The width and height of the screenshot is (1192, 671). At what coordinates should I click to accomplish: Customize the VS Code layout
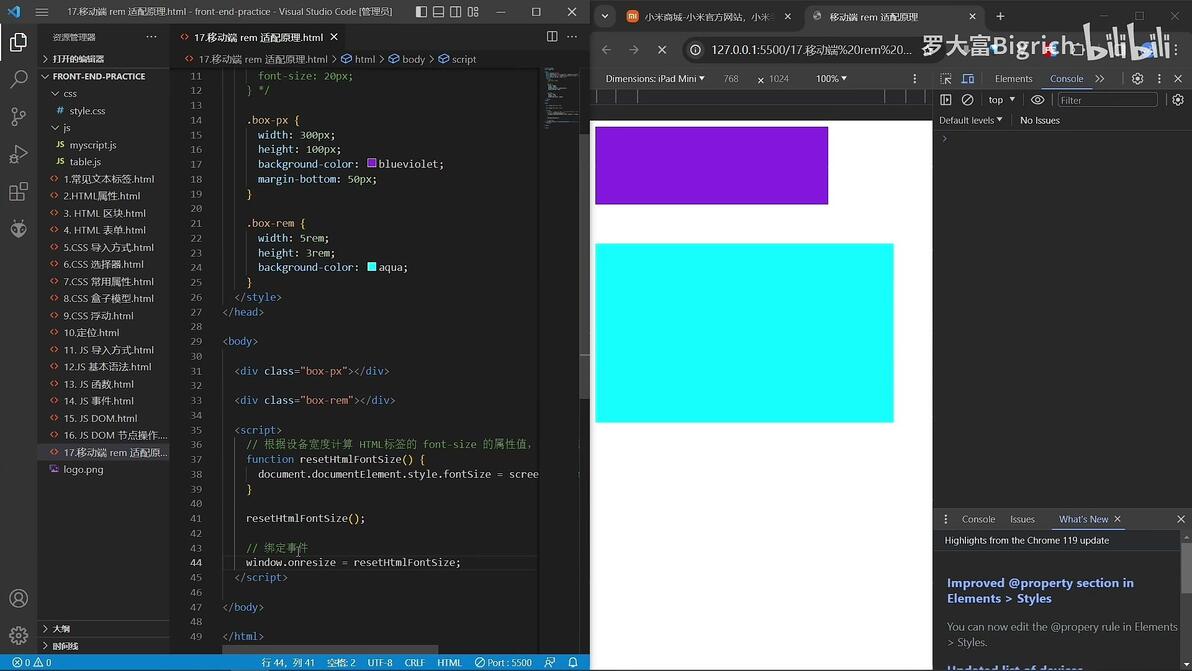tap(473, 11)
